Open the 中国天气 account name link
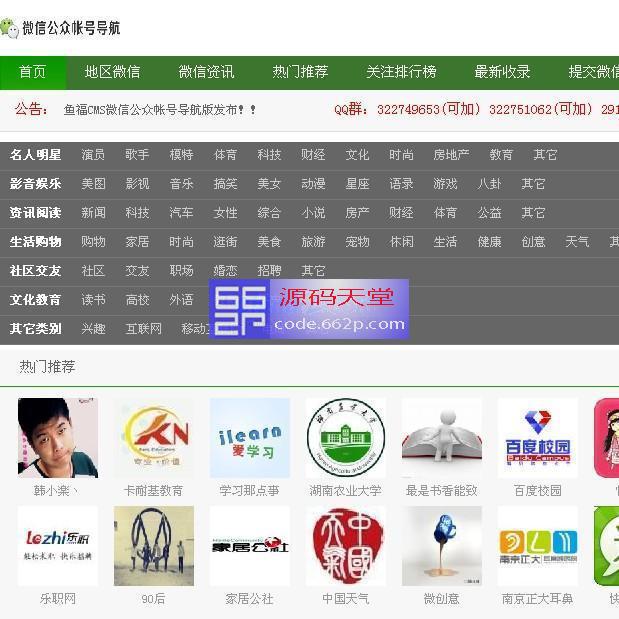Screen dimensions: 619x619 (x=346, y=599)
